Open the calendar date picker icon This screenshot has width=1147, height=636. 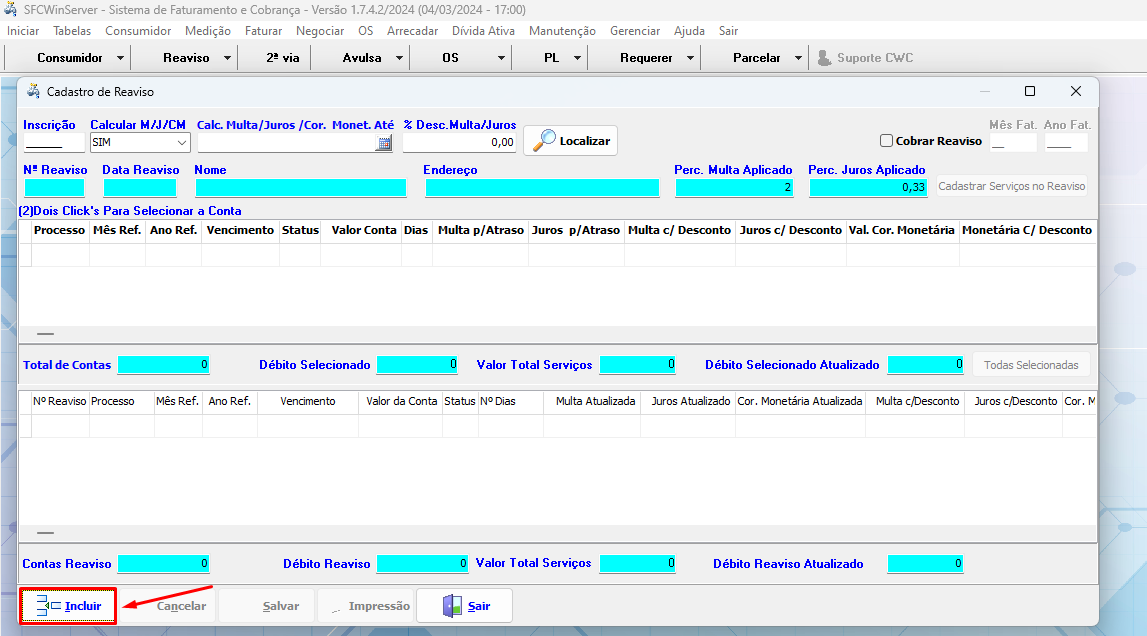pyautogui.click(x=384, y=143)
